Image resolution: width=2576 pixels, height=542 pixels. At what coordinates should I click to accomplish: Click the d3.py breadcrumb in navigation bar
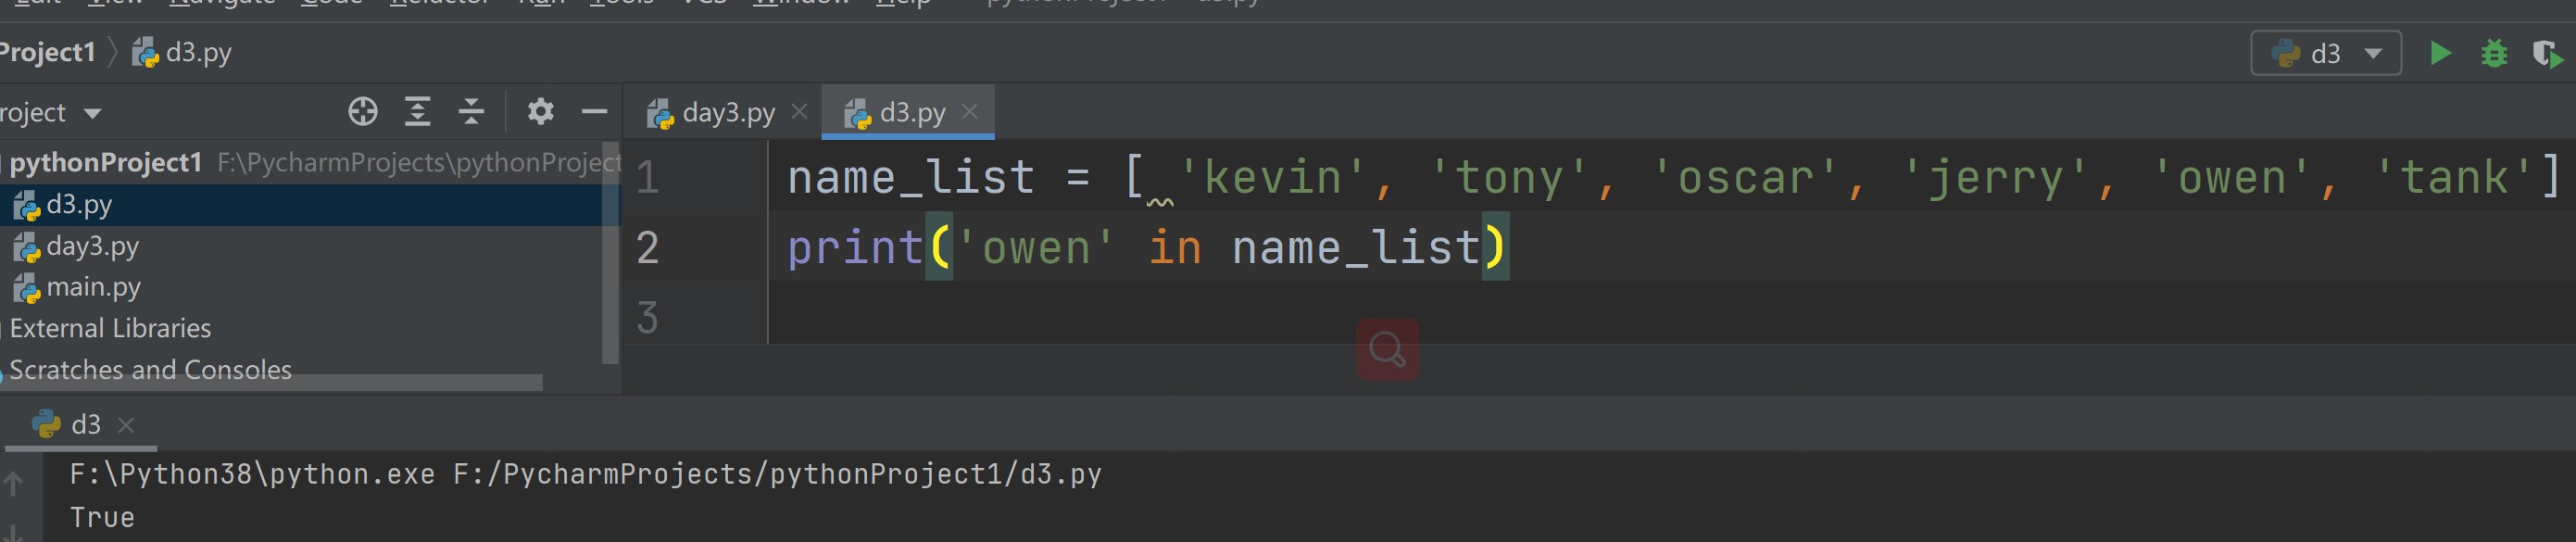197,52
